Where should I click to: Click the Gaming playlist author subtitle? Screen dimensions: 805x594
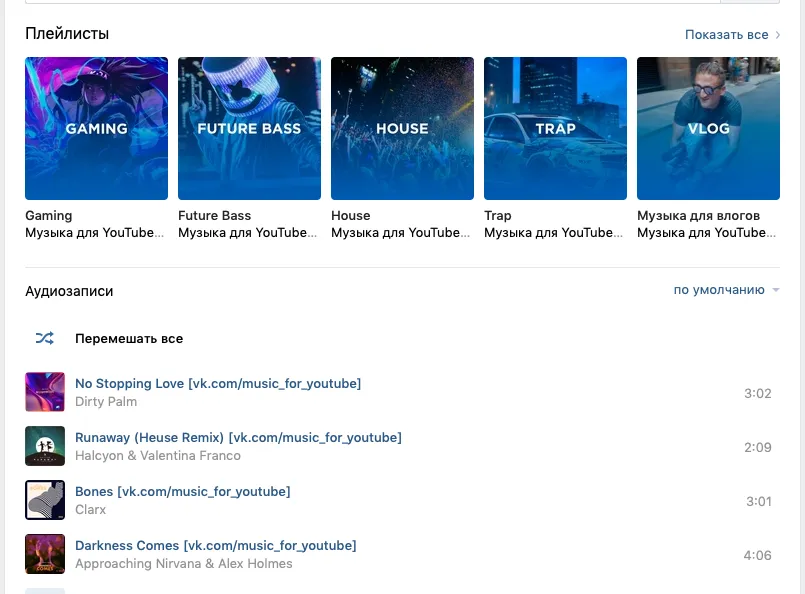point(95,233)
